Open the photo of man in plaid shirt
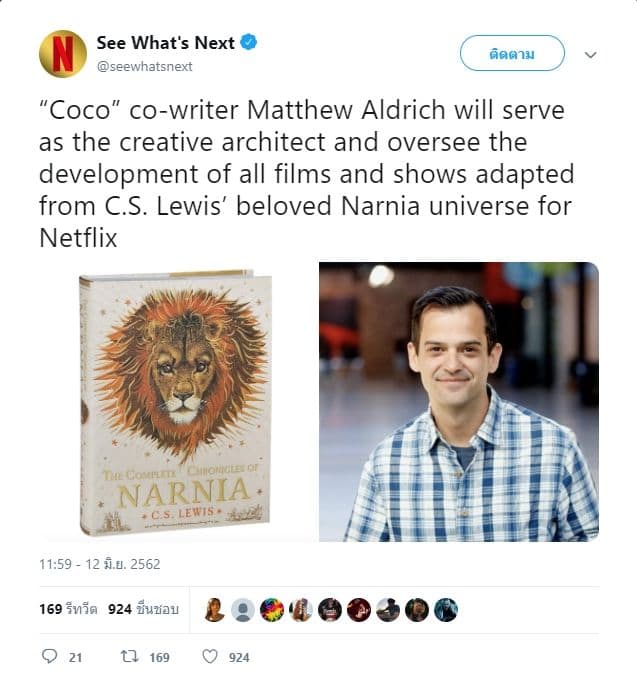The height and width of the screenshot is (675, 637). pyautogui.click(x=459, y=402)
